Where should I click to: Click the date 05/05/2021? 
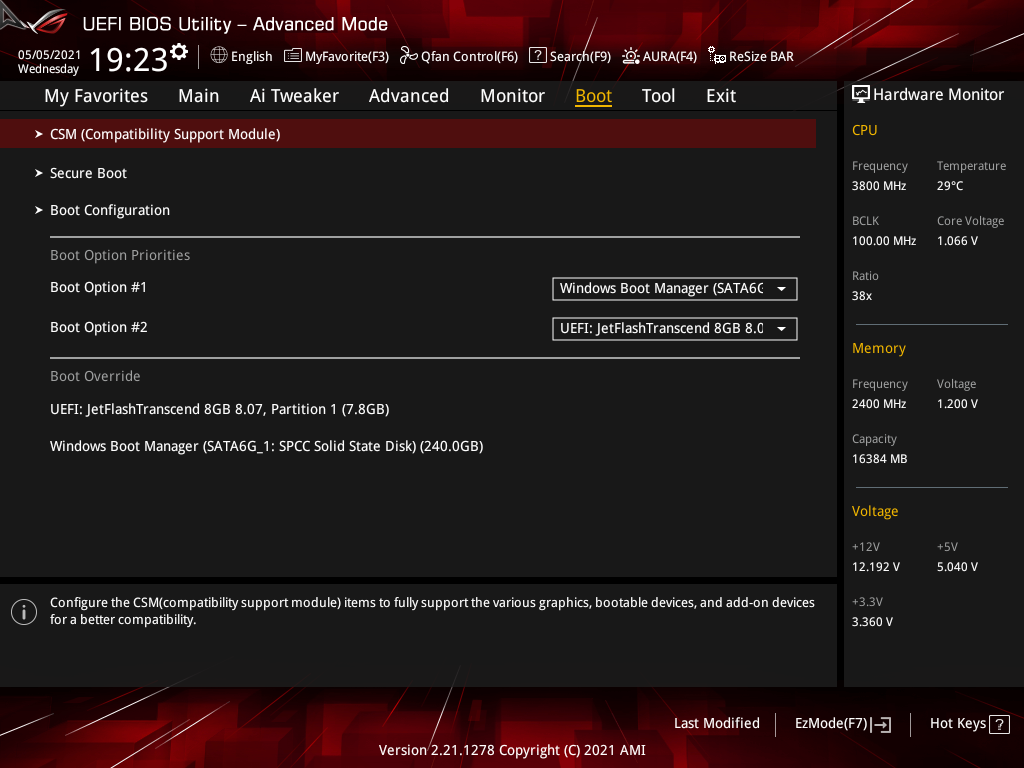tap(49, 55)
